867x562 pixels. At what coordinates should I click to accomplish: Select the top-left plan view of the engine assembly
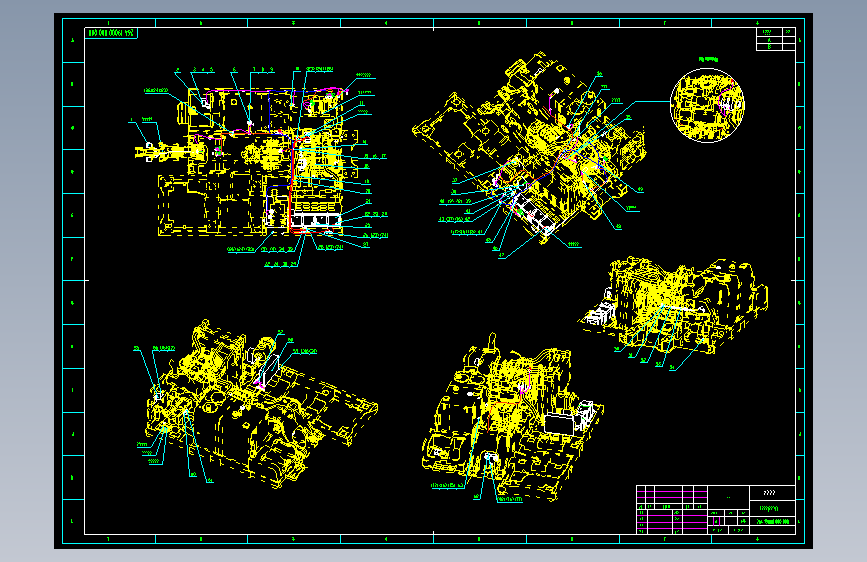coord(246,160)
